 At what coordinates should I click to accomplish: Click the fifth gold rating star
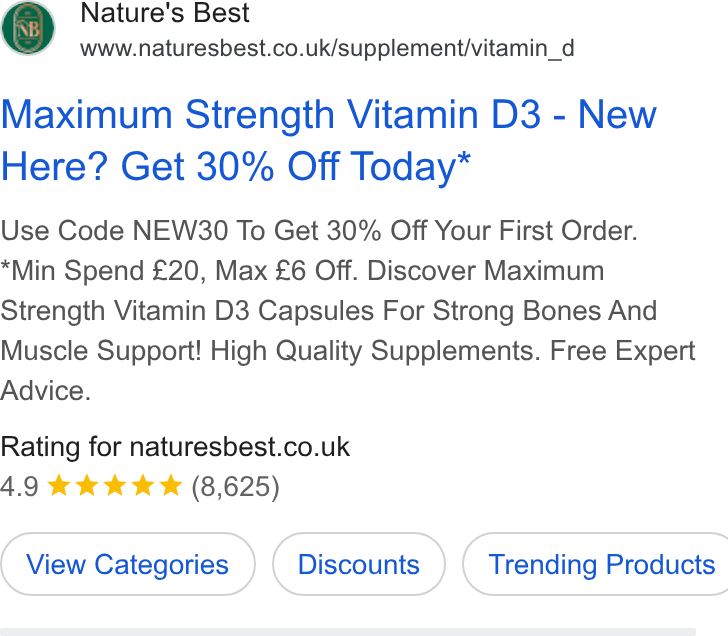pos(171,485)
